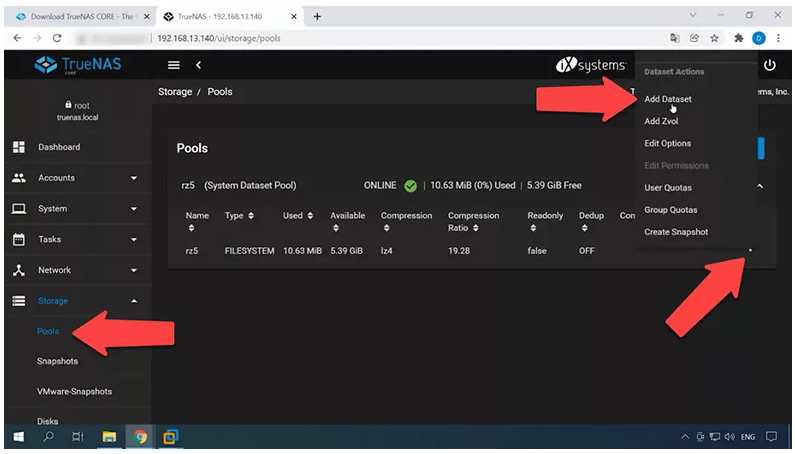
Task: Click the 19.28 compression ratio value
Action: point(459,251)
